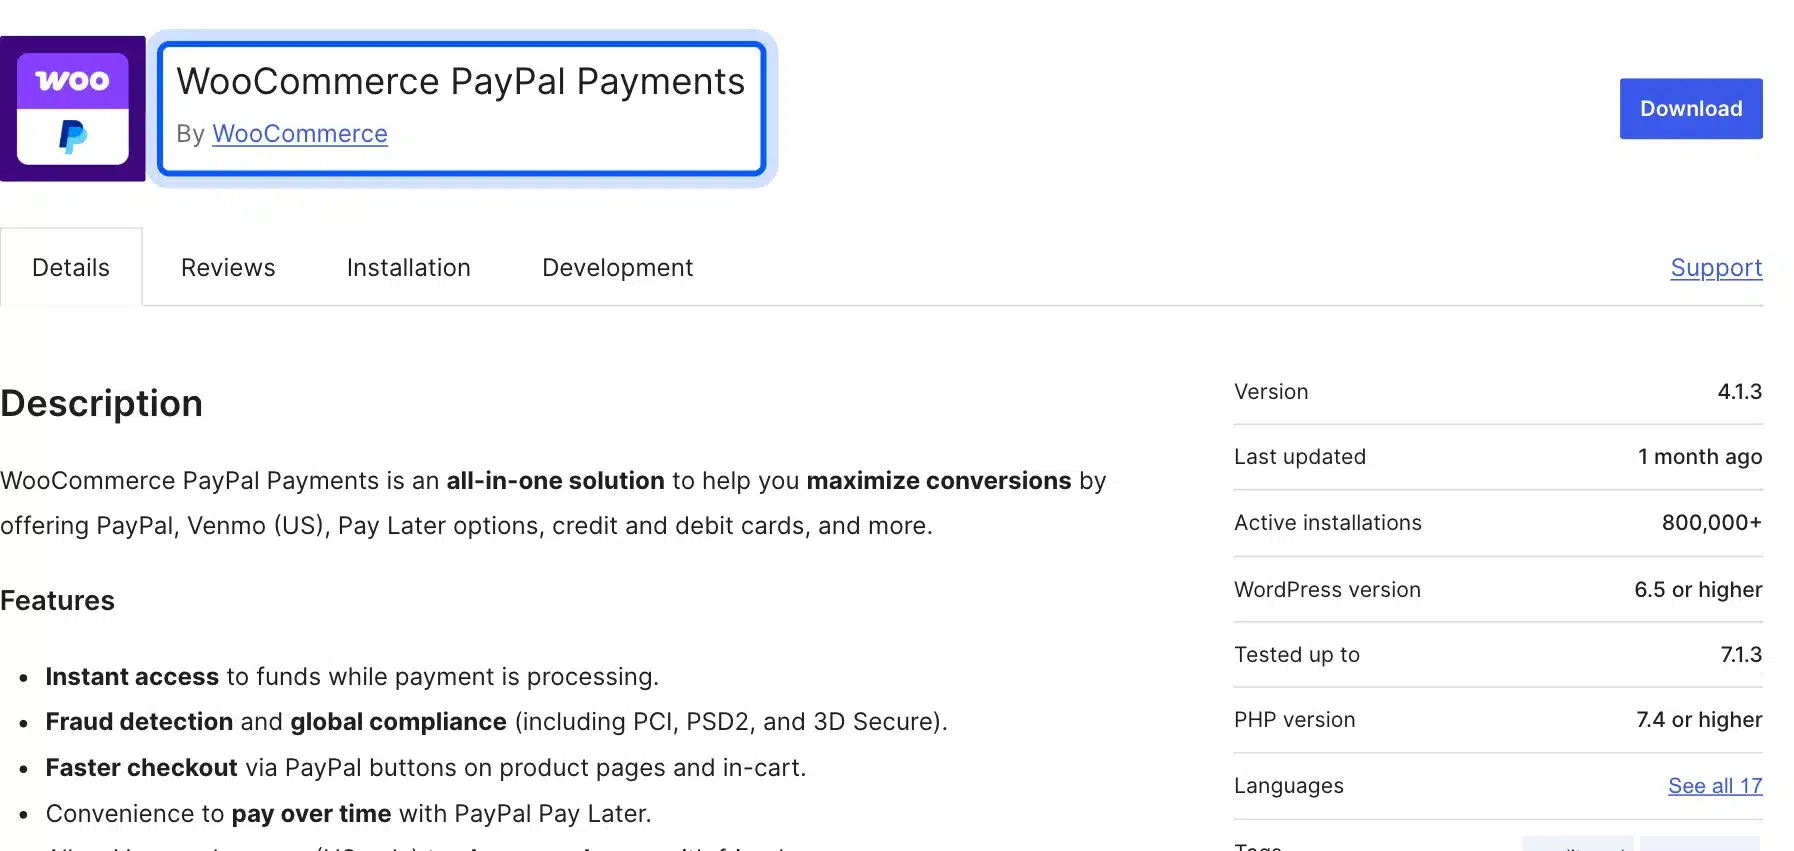Click the See all 17 languages link
1794x851 pixels.
pyautogui.click(x=1715, y=786)
